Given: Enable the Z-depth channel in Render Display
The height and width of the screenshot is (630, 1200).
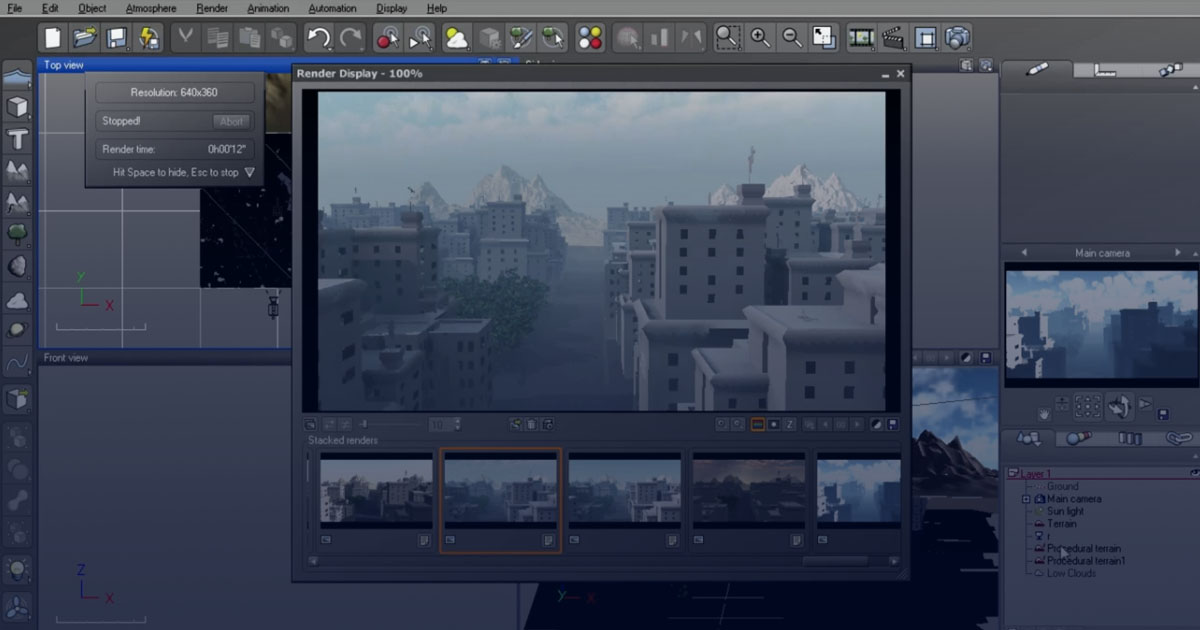Looking at the screenshot, I should click(789, 423).
